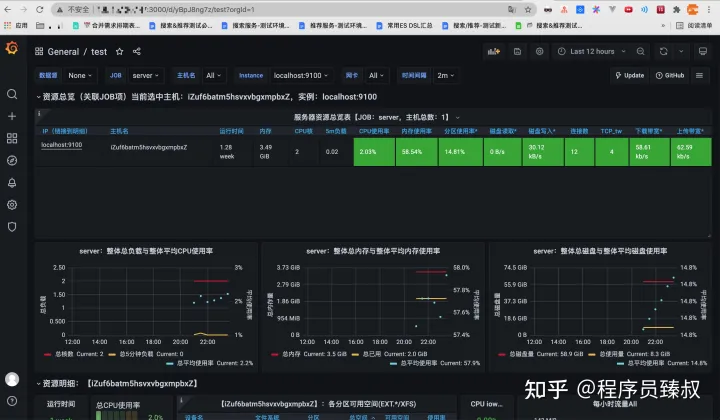Viewport: 720px width, 420px height.
Task: Toggle the 总使用量 legend series
Action: coord(612,354)
